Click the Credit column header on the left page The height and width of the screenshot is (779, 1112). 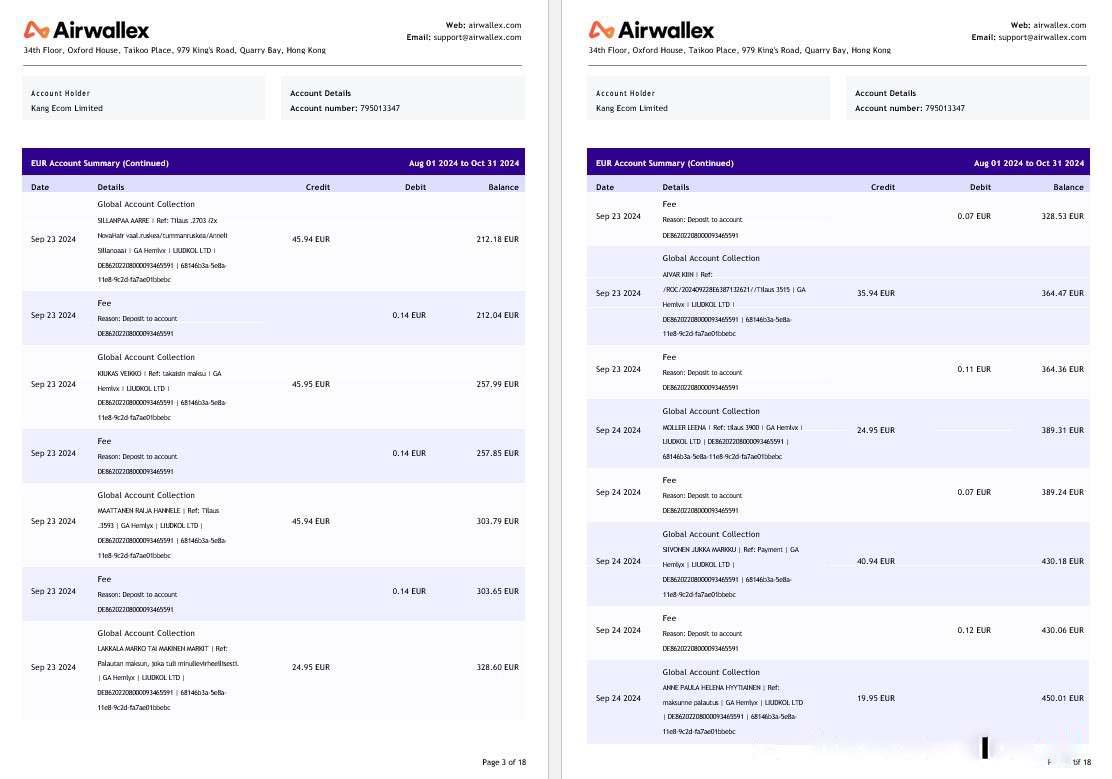(x=318, y=187)
